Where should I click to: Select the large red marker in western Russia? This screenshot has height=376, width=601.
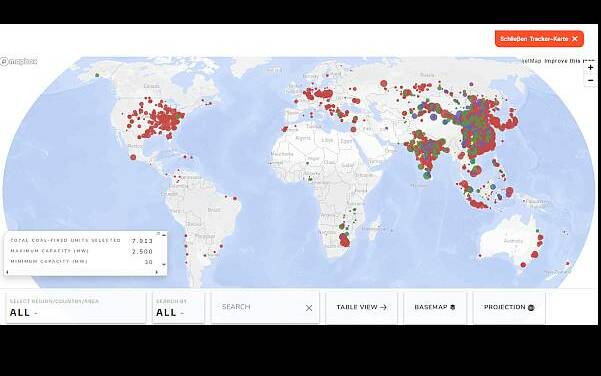coord(384,84)
